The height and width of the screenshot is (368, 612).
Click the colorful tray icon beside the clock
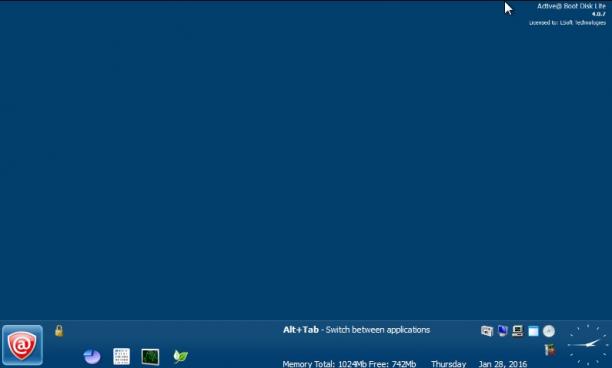(550, 350)
